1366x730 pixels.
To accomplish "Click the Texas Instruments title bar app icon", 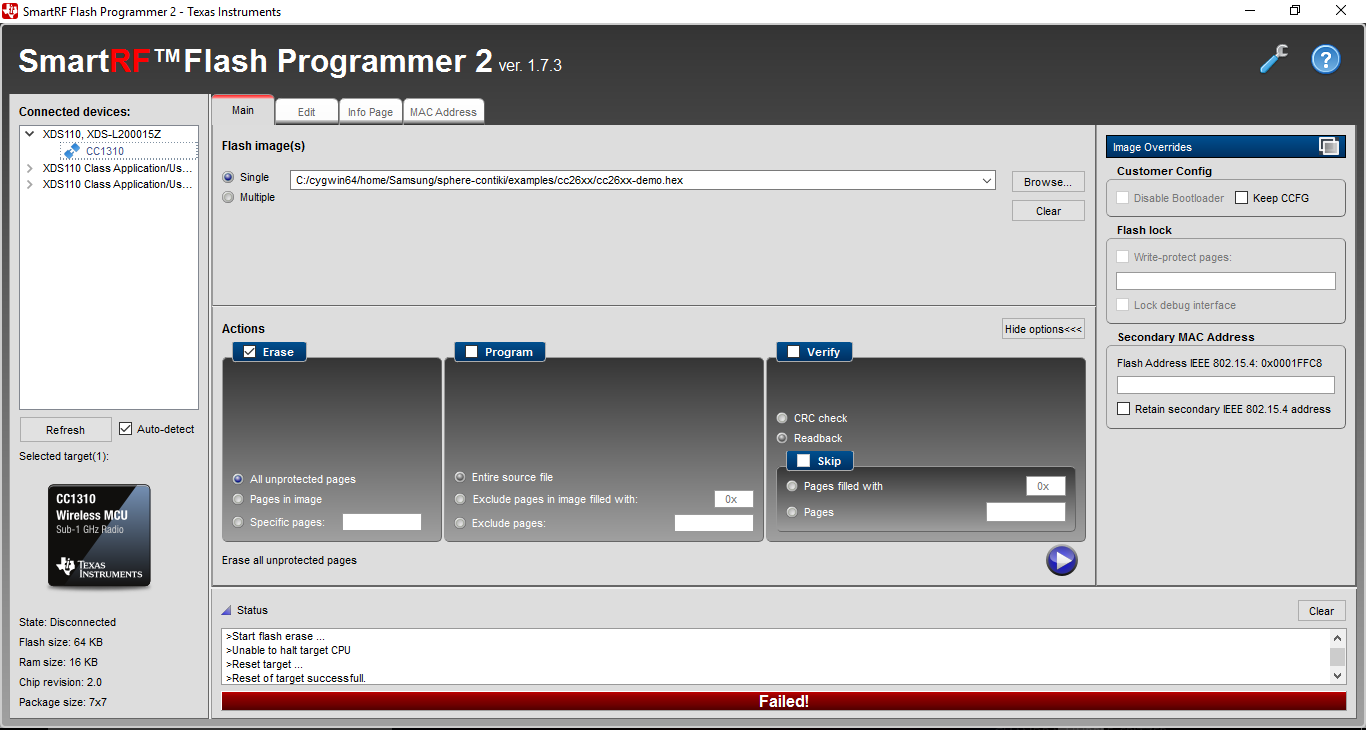I will click(x=10, y=11).
